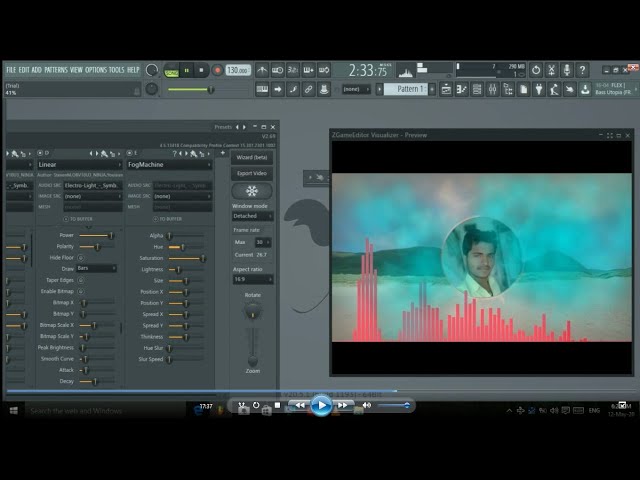Toggle layer D enable radio button
Image resolution: width=640 pixels, height=480 pixels.
click(x=40, y=153)
